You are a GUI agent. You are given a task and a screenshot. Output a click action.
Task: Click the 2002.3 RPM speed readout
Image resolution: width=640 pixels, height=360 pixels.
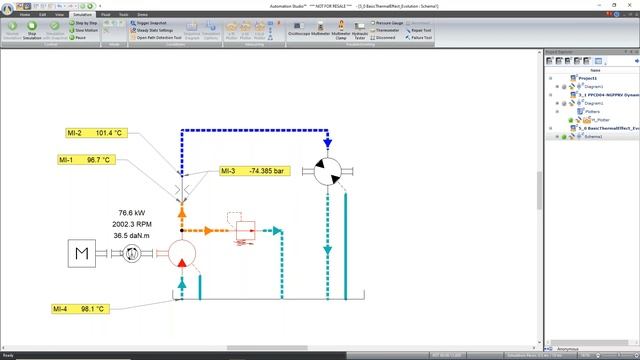point(132,224)
